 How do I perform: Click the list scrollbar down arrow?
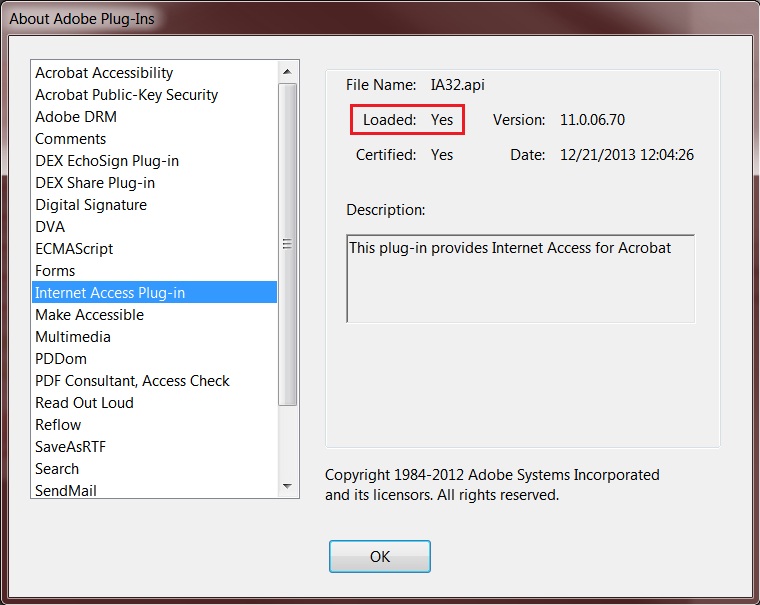(x=287, y=486)
